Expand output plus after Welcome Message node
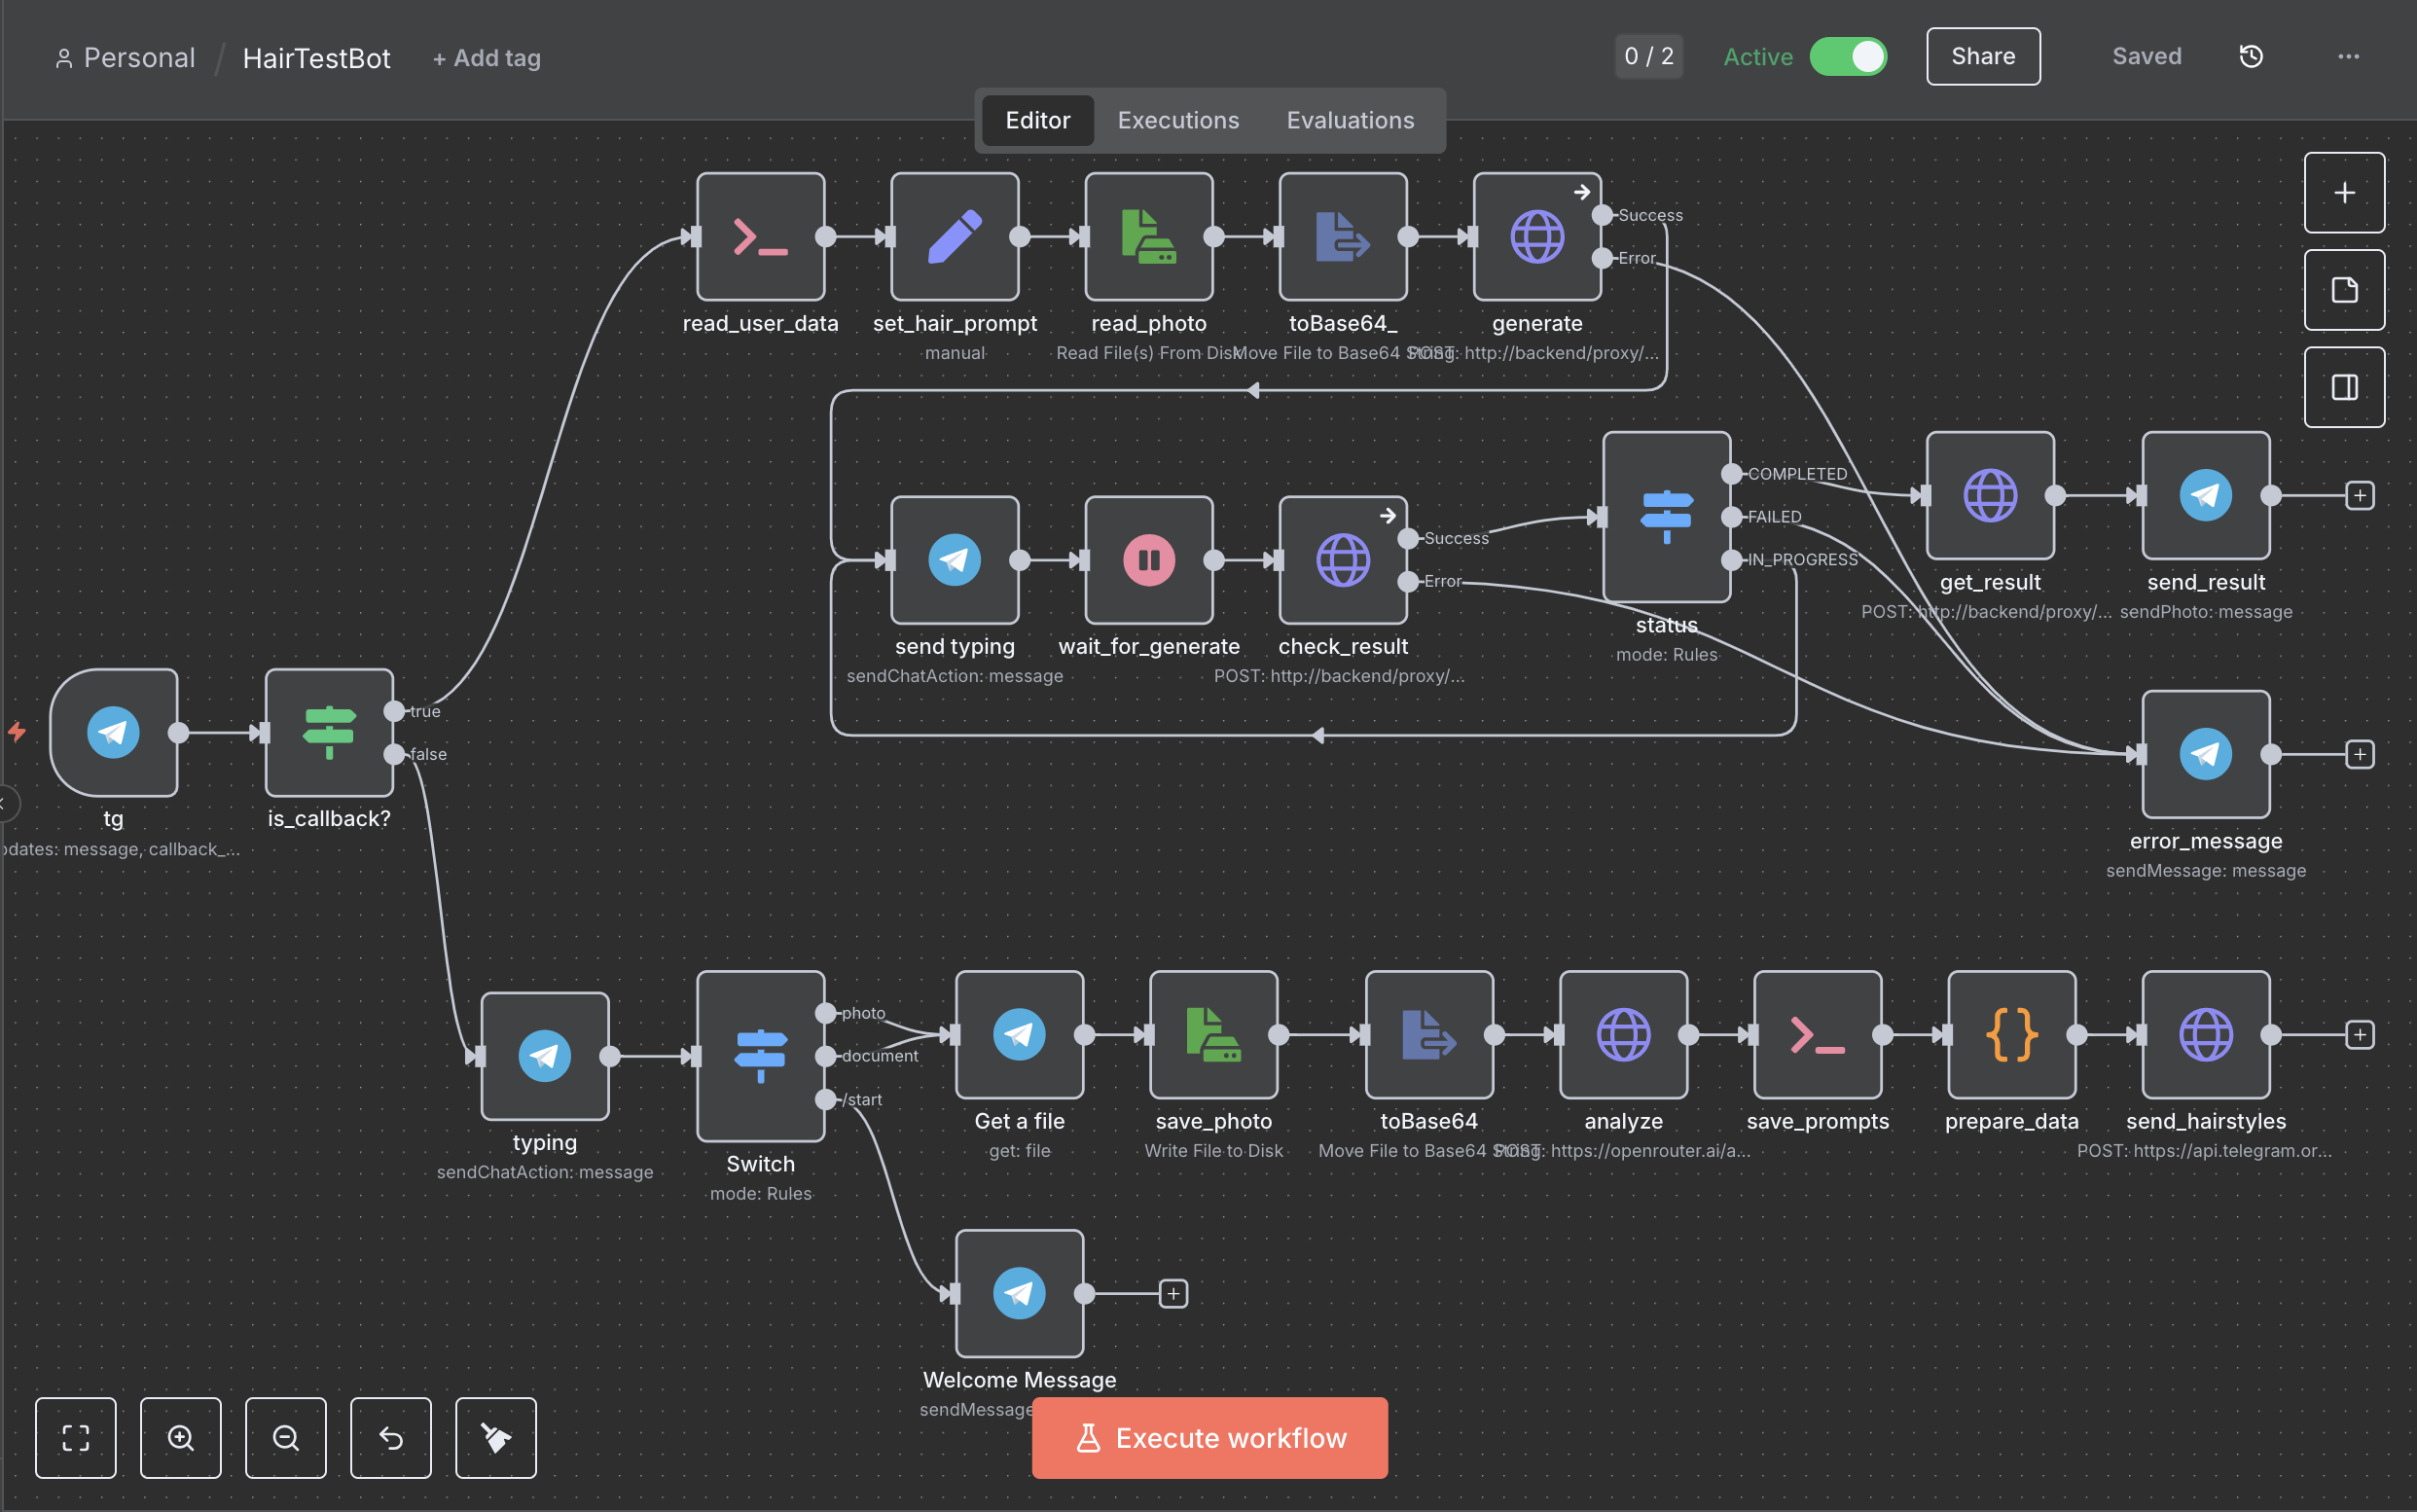This screenshot has width=2417, height=1512. coord(1173,1293)
